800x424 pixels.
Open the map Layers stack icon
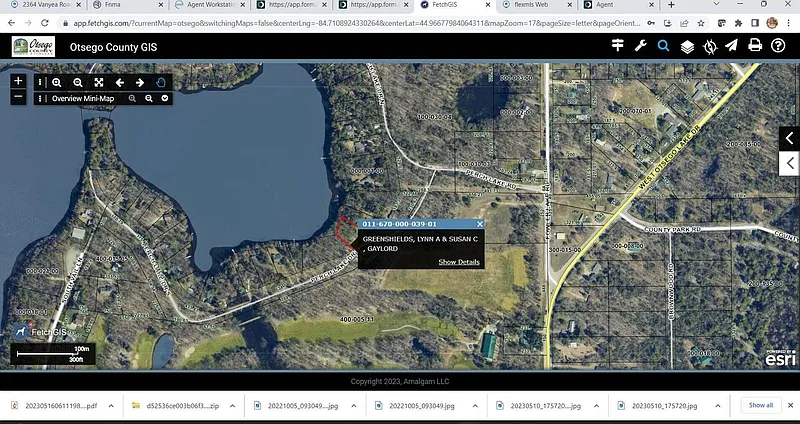coord(687,46)
